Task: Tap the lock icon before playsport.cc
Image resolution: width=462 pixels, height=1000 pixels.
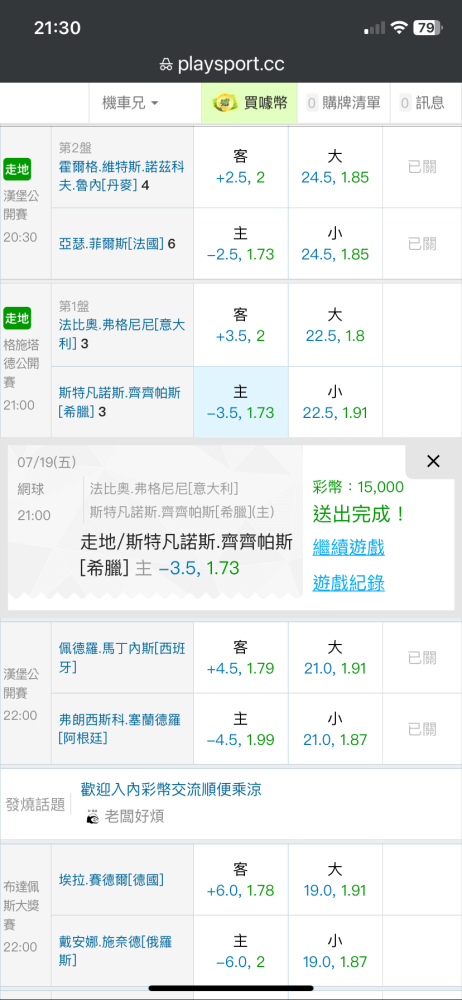Action: [167, 64]
